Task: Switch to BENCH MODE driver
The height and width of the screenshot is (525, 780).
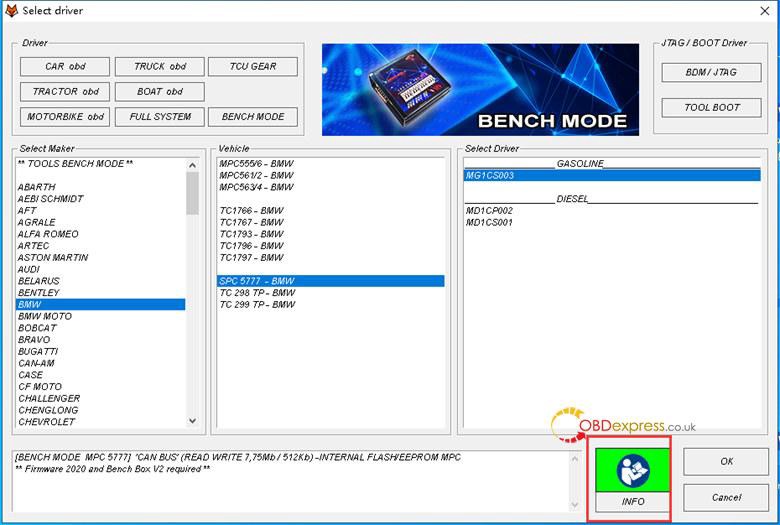Action: click(x=253, y=116)
